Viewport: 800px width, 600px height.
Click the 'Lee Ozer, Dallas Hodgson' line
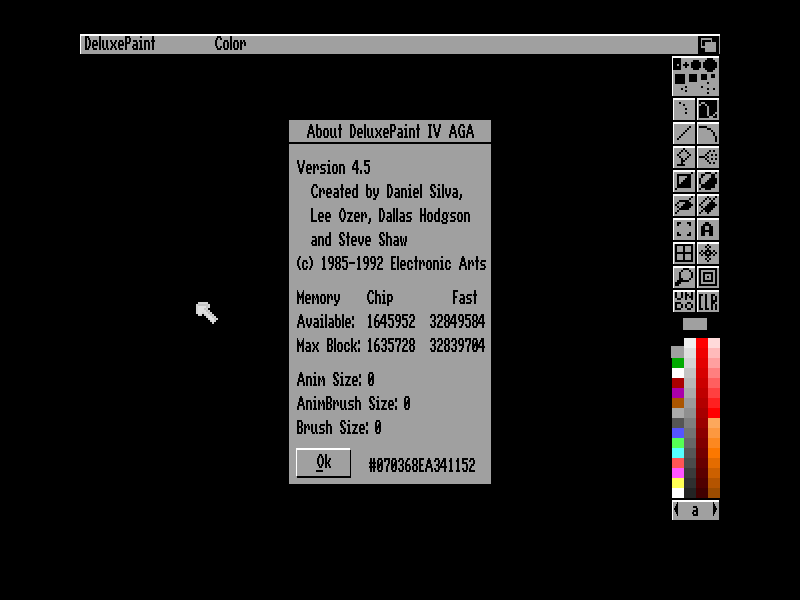pos(390,215)
